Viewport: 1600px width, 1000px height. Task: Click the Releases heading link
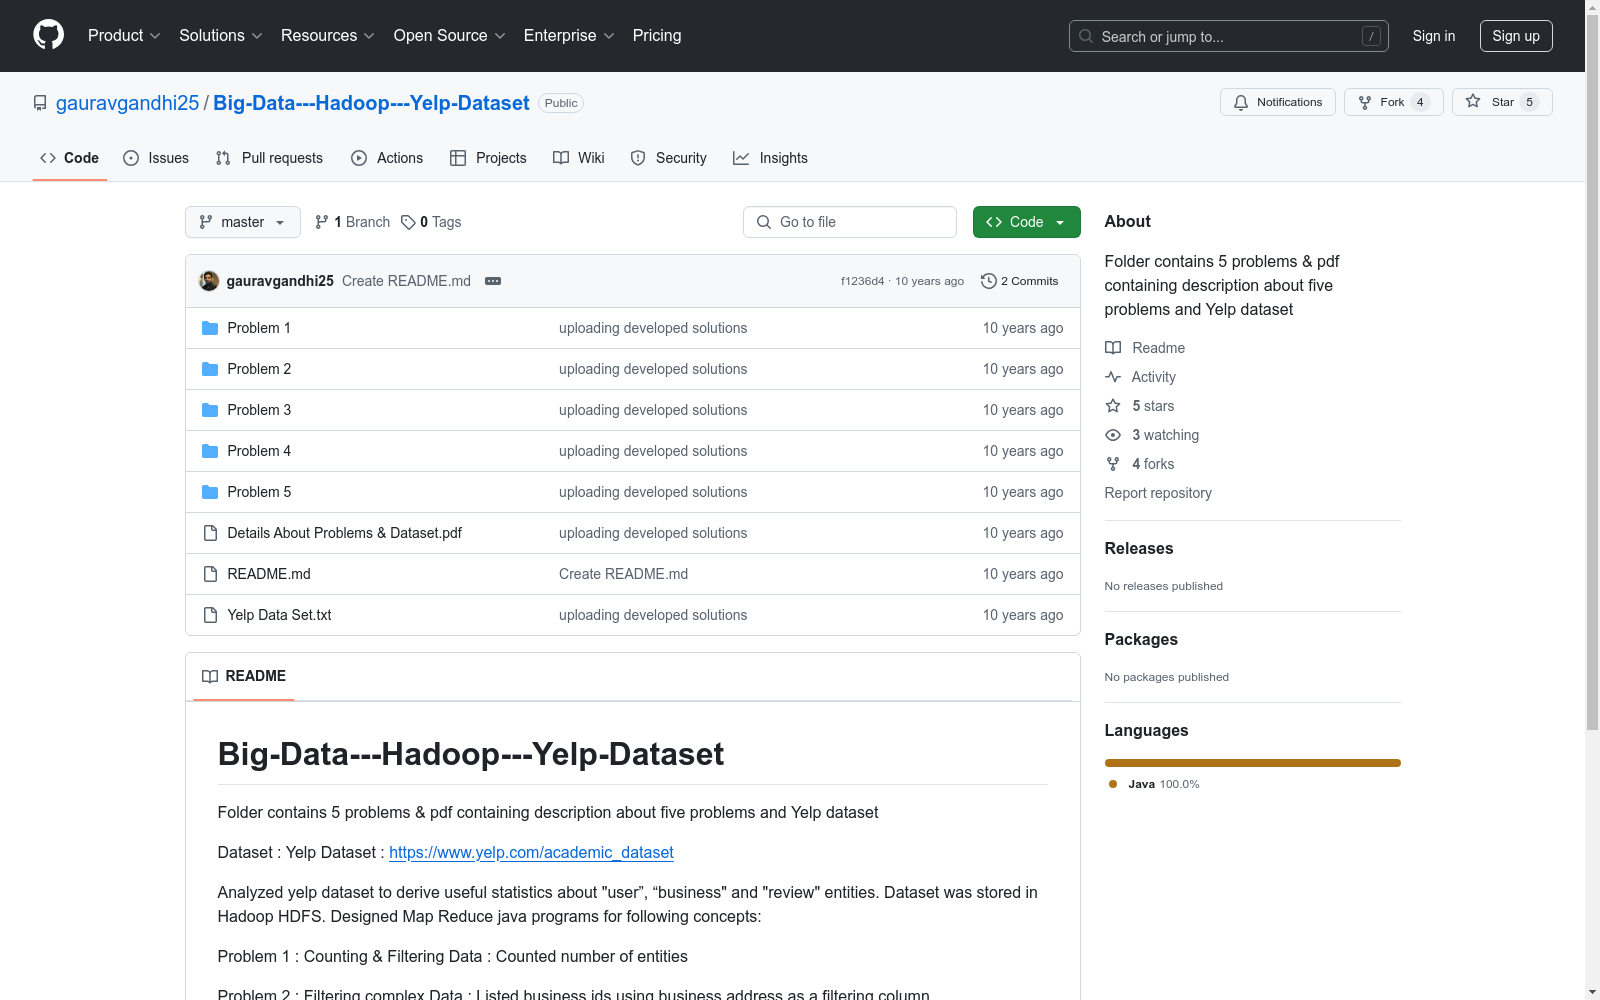[1139, 548]
